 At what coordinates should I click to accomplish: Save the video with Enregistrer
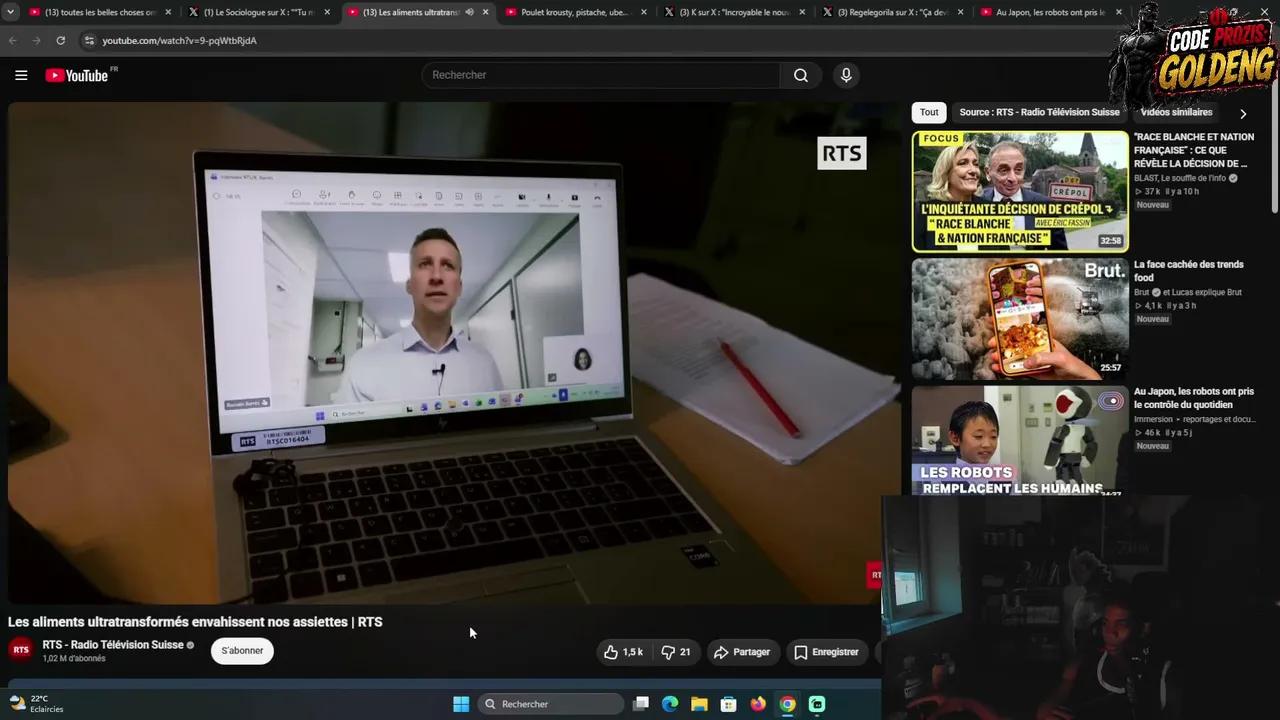point(826,652)
